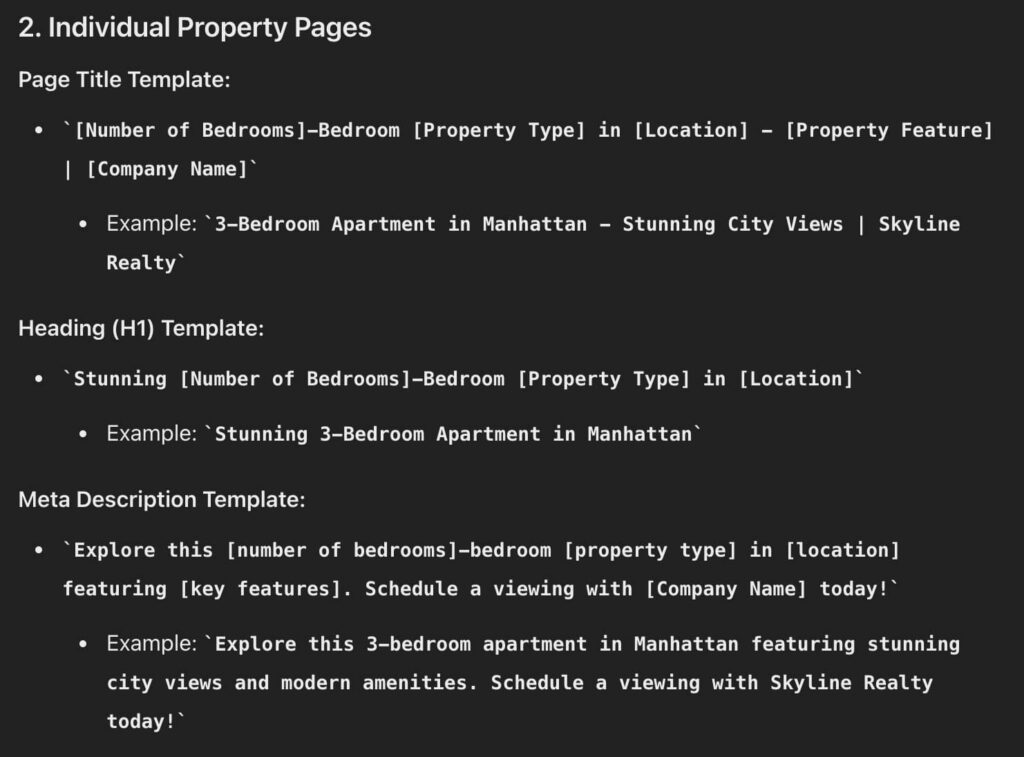Click the '| [Company Name]' line
Screen dimensions: 1024x757
click(161, 169)
